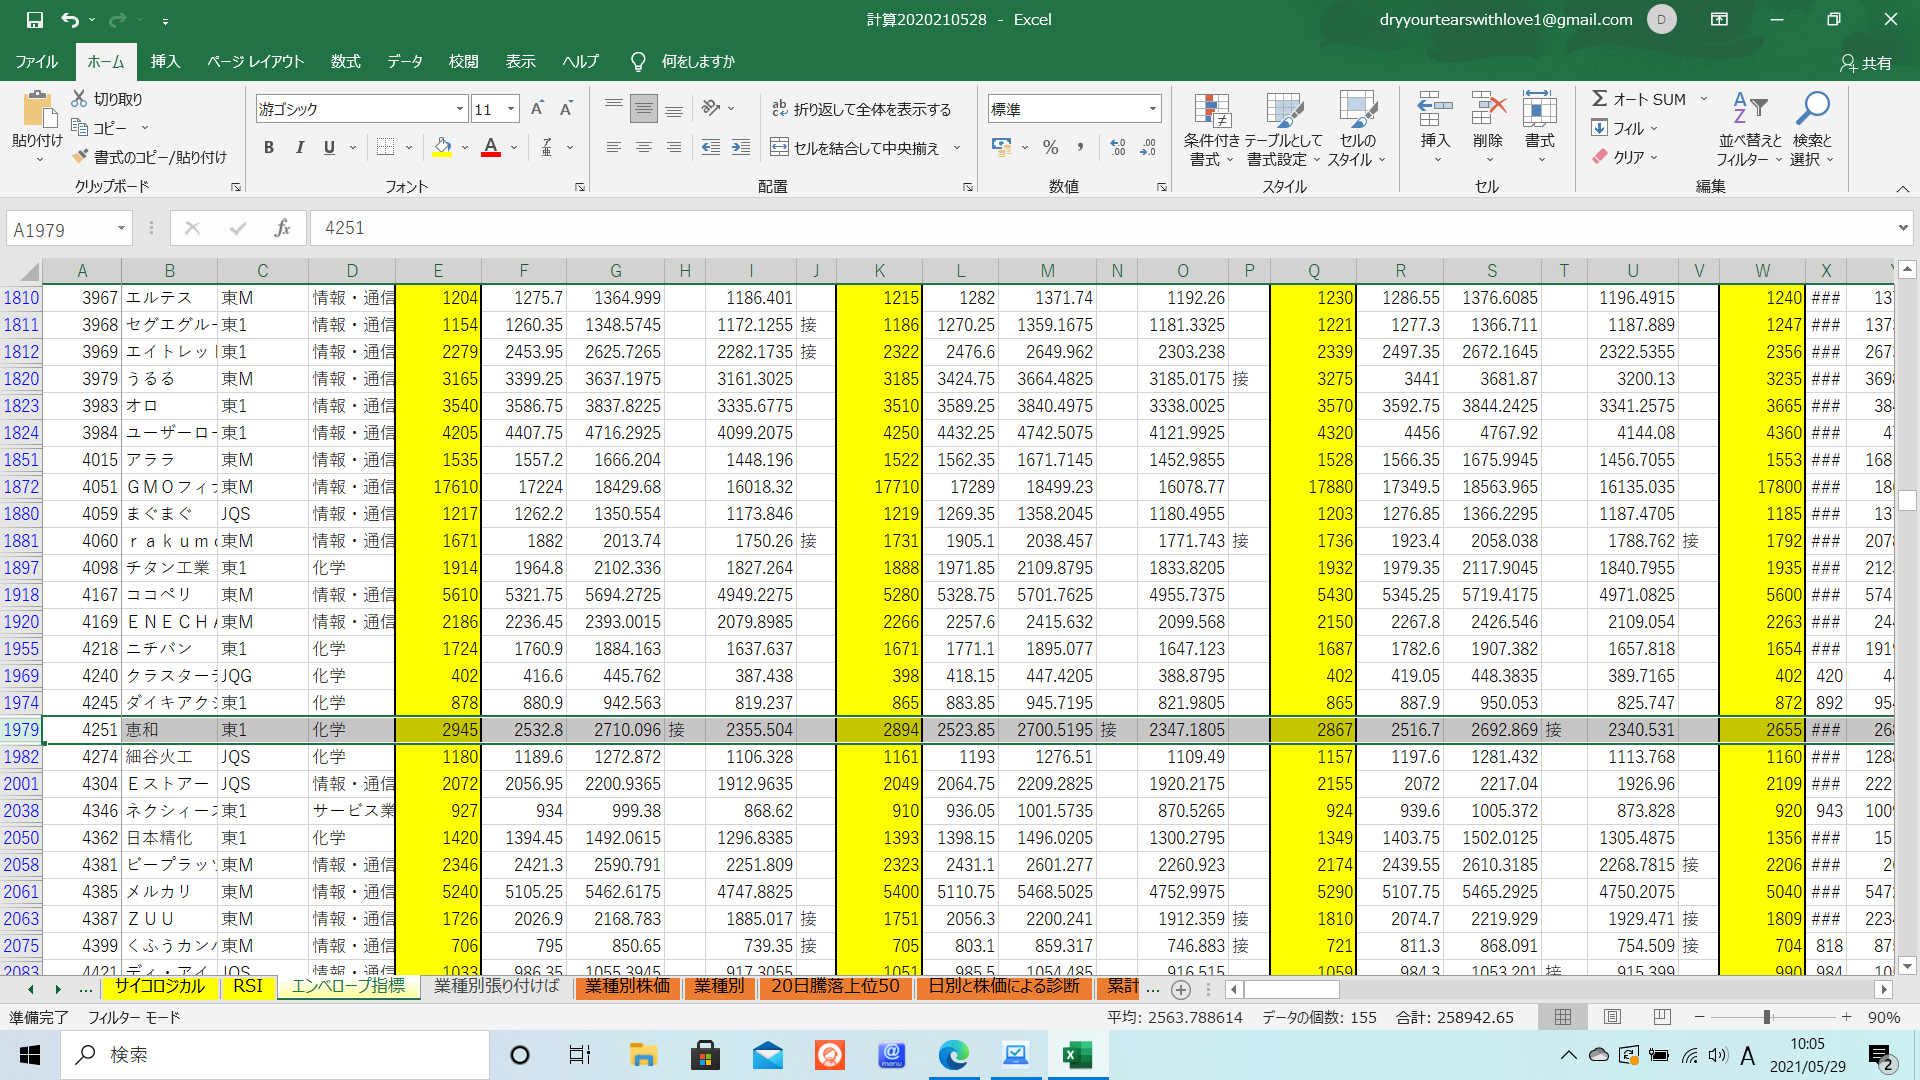The height and width of the screenshot is (1080, 1920).
Task: Open Find and Select magnifier icon
Action: [x=1812, y=108]
